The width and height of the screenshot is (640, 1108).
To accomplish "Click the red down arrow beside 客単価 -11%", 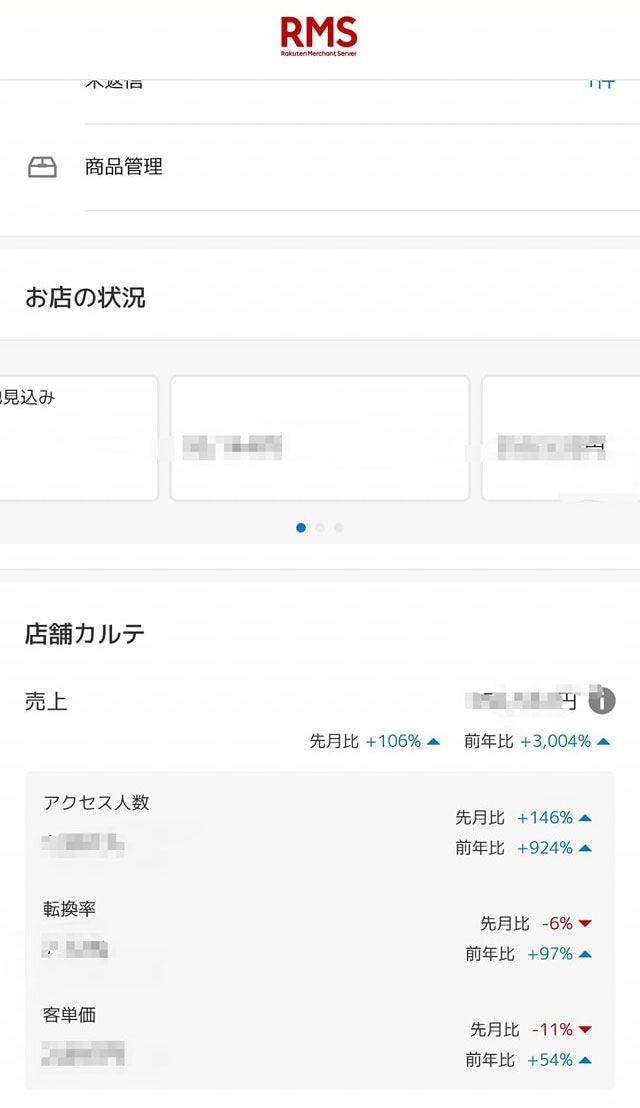I will pyautogui.click(x=585, y=1029).
